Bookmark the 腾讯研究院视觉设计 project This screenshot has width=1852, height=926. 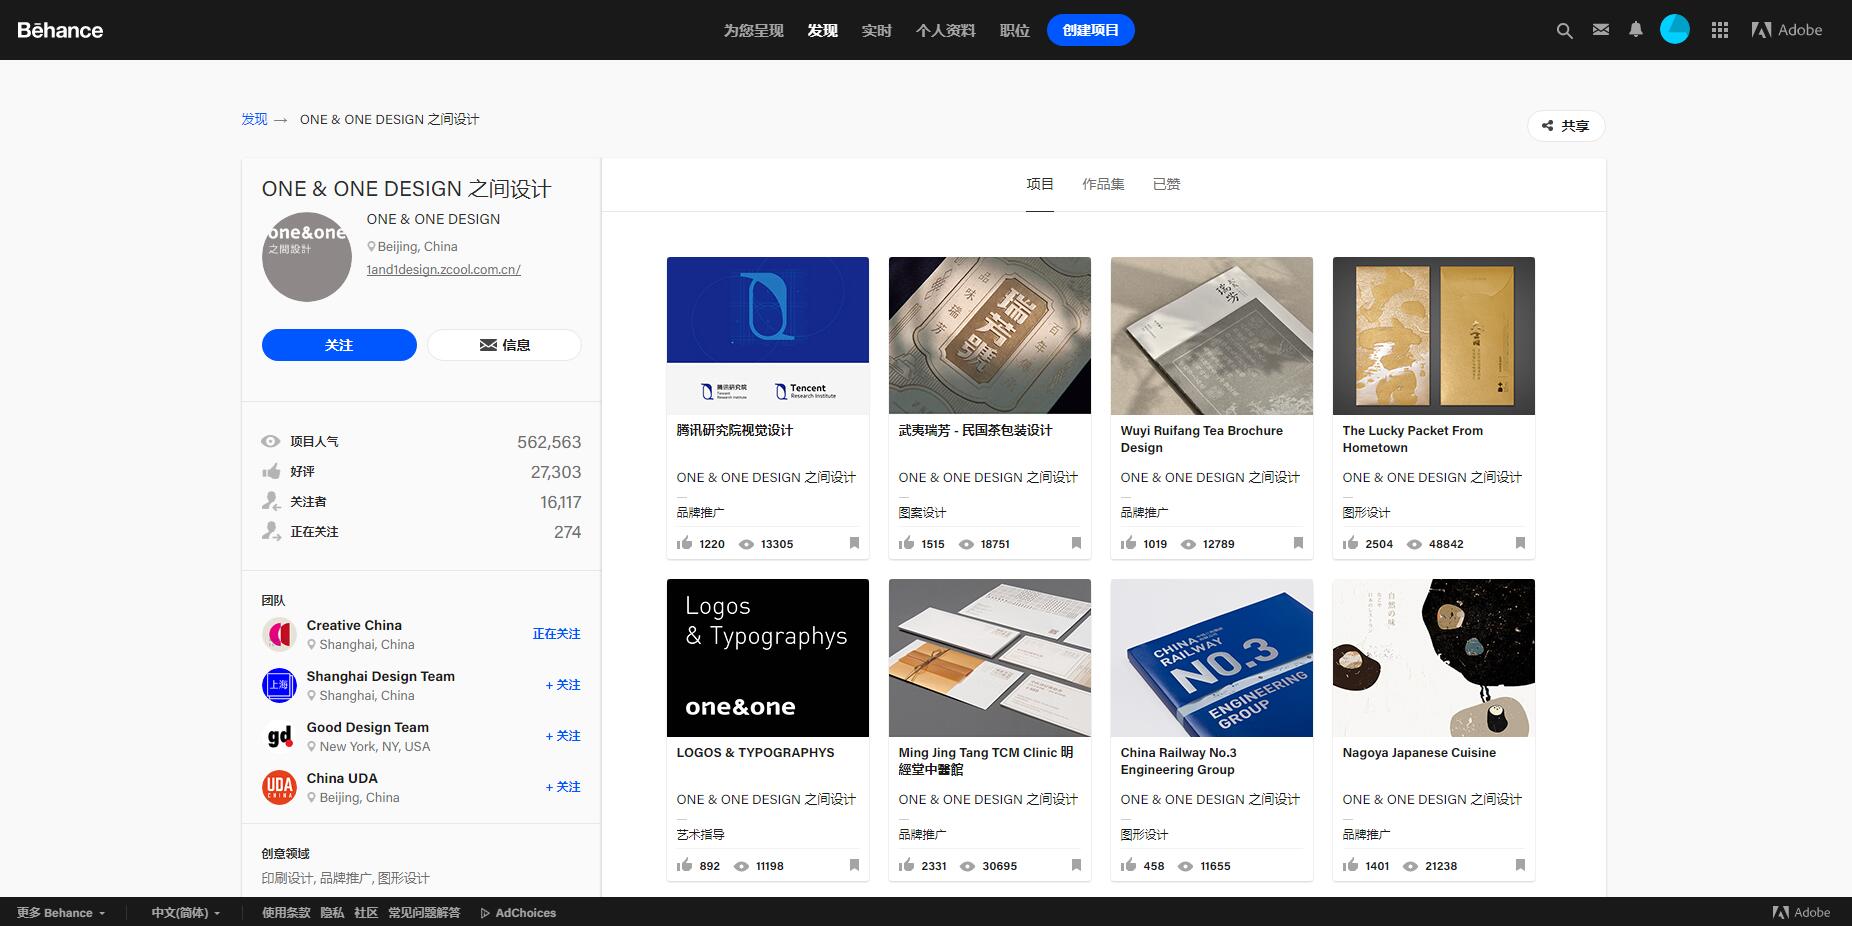(854, 543)
